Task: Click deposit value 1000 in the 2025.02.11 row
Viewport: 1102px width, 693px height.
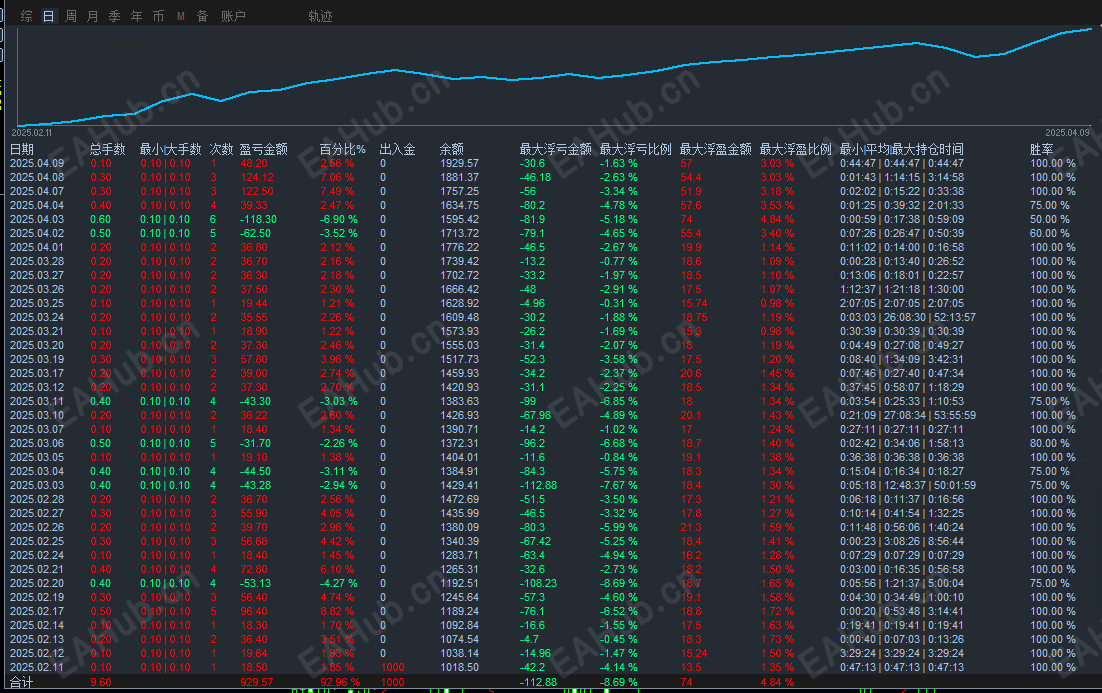Action: point(392,667)
